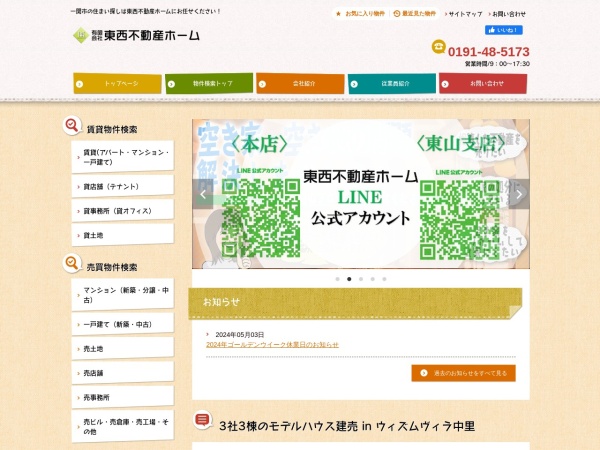Open 賃貸(アパート・マンション・一戸建て) category
The width and height of the screenshot is (600, 450).
(x=122, y=157)
